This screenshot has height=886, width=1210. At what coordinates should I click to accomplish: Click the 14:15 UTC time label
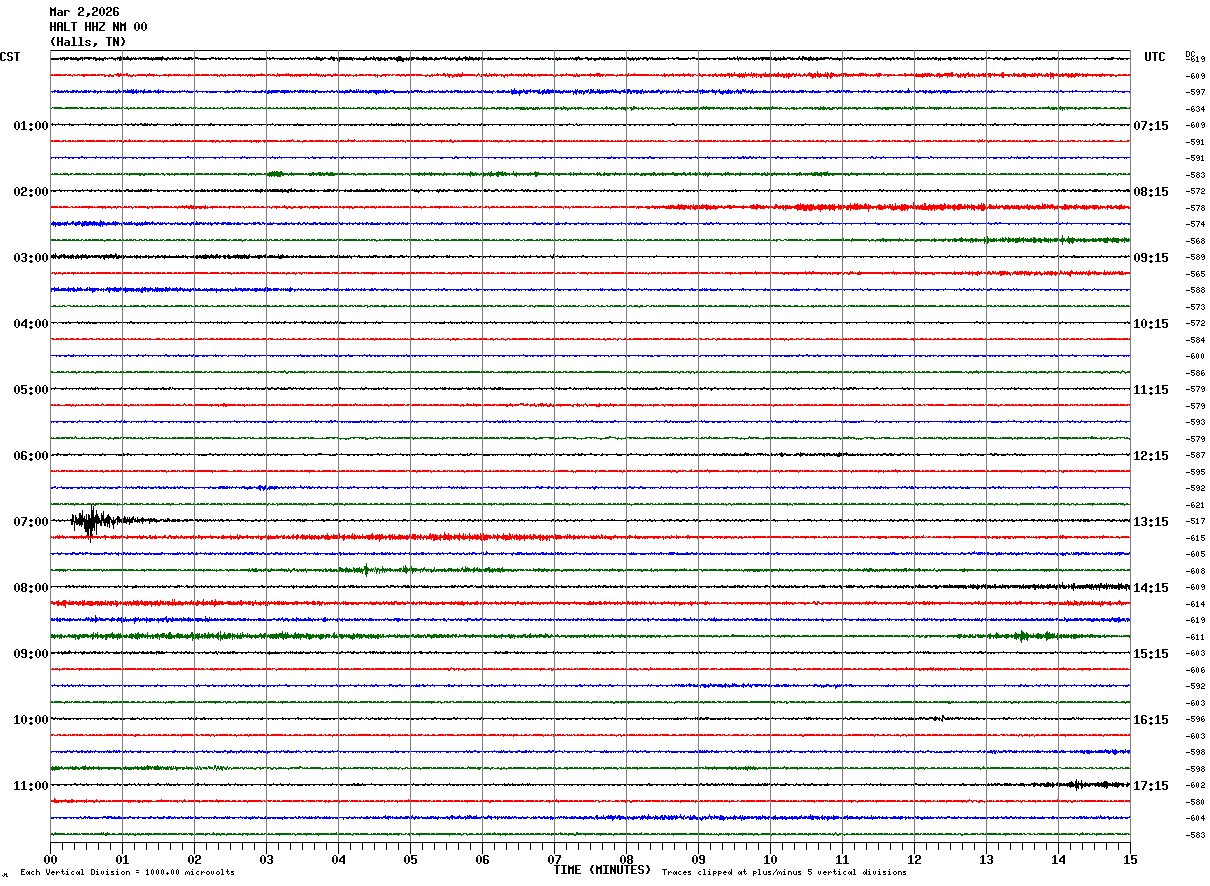(1150, 588)
